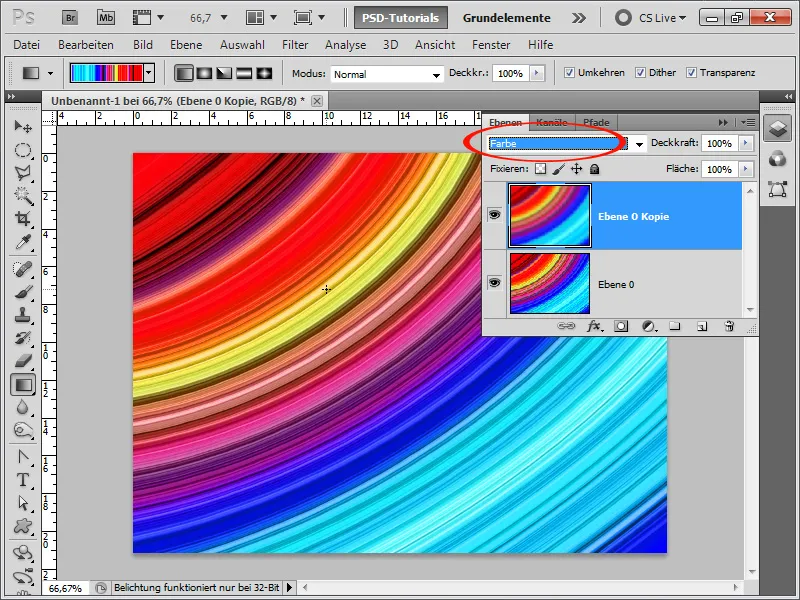Lock image pixels with brush icon
The height and width of the screenshot is (600, 800).
tap(559, 169)
